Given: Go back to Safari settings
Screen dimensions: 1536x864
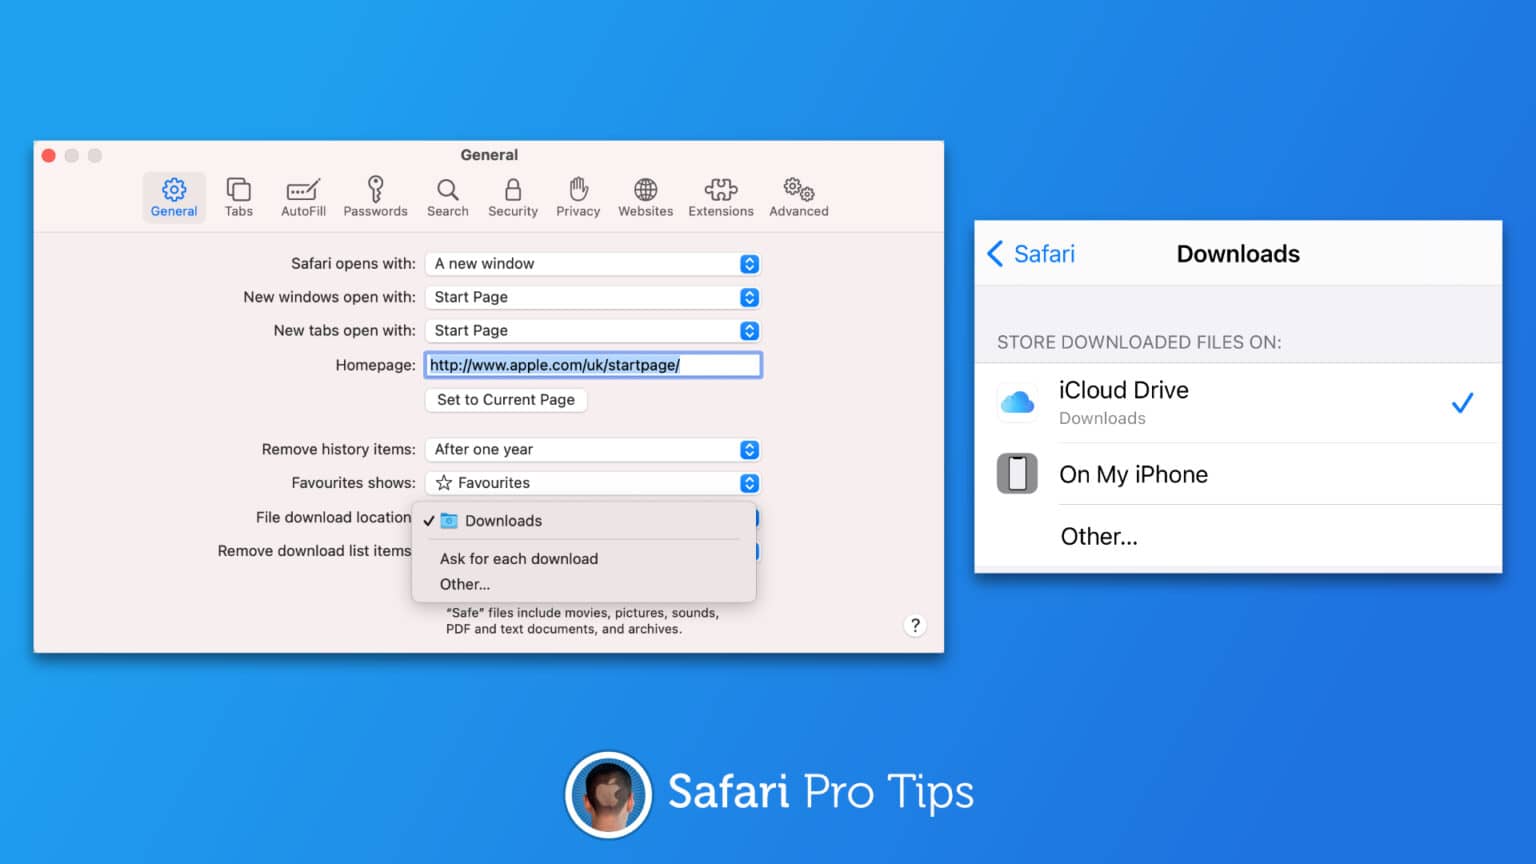Looking at the screenshot, I should point(1031,254).
